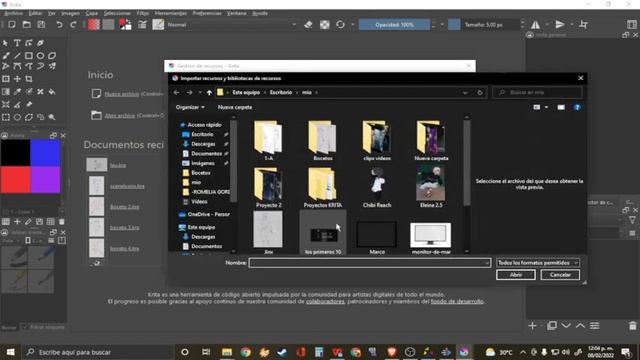
Task: Click Nueva carpeta in file dialog
Action: click(235, 107)
